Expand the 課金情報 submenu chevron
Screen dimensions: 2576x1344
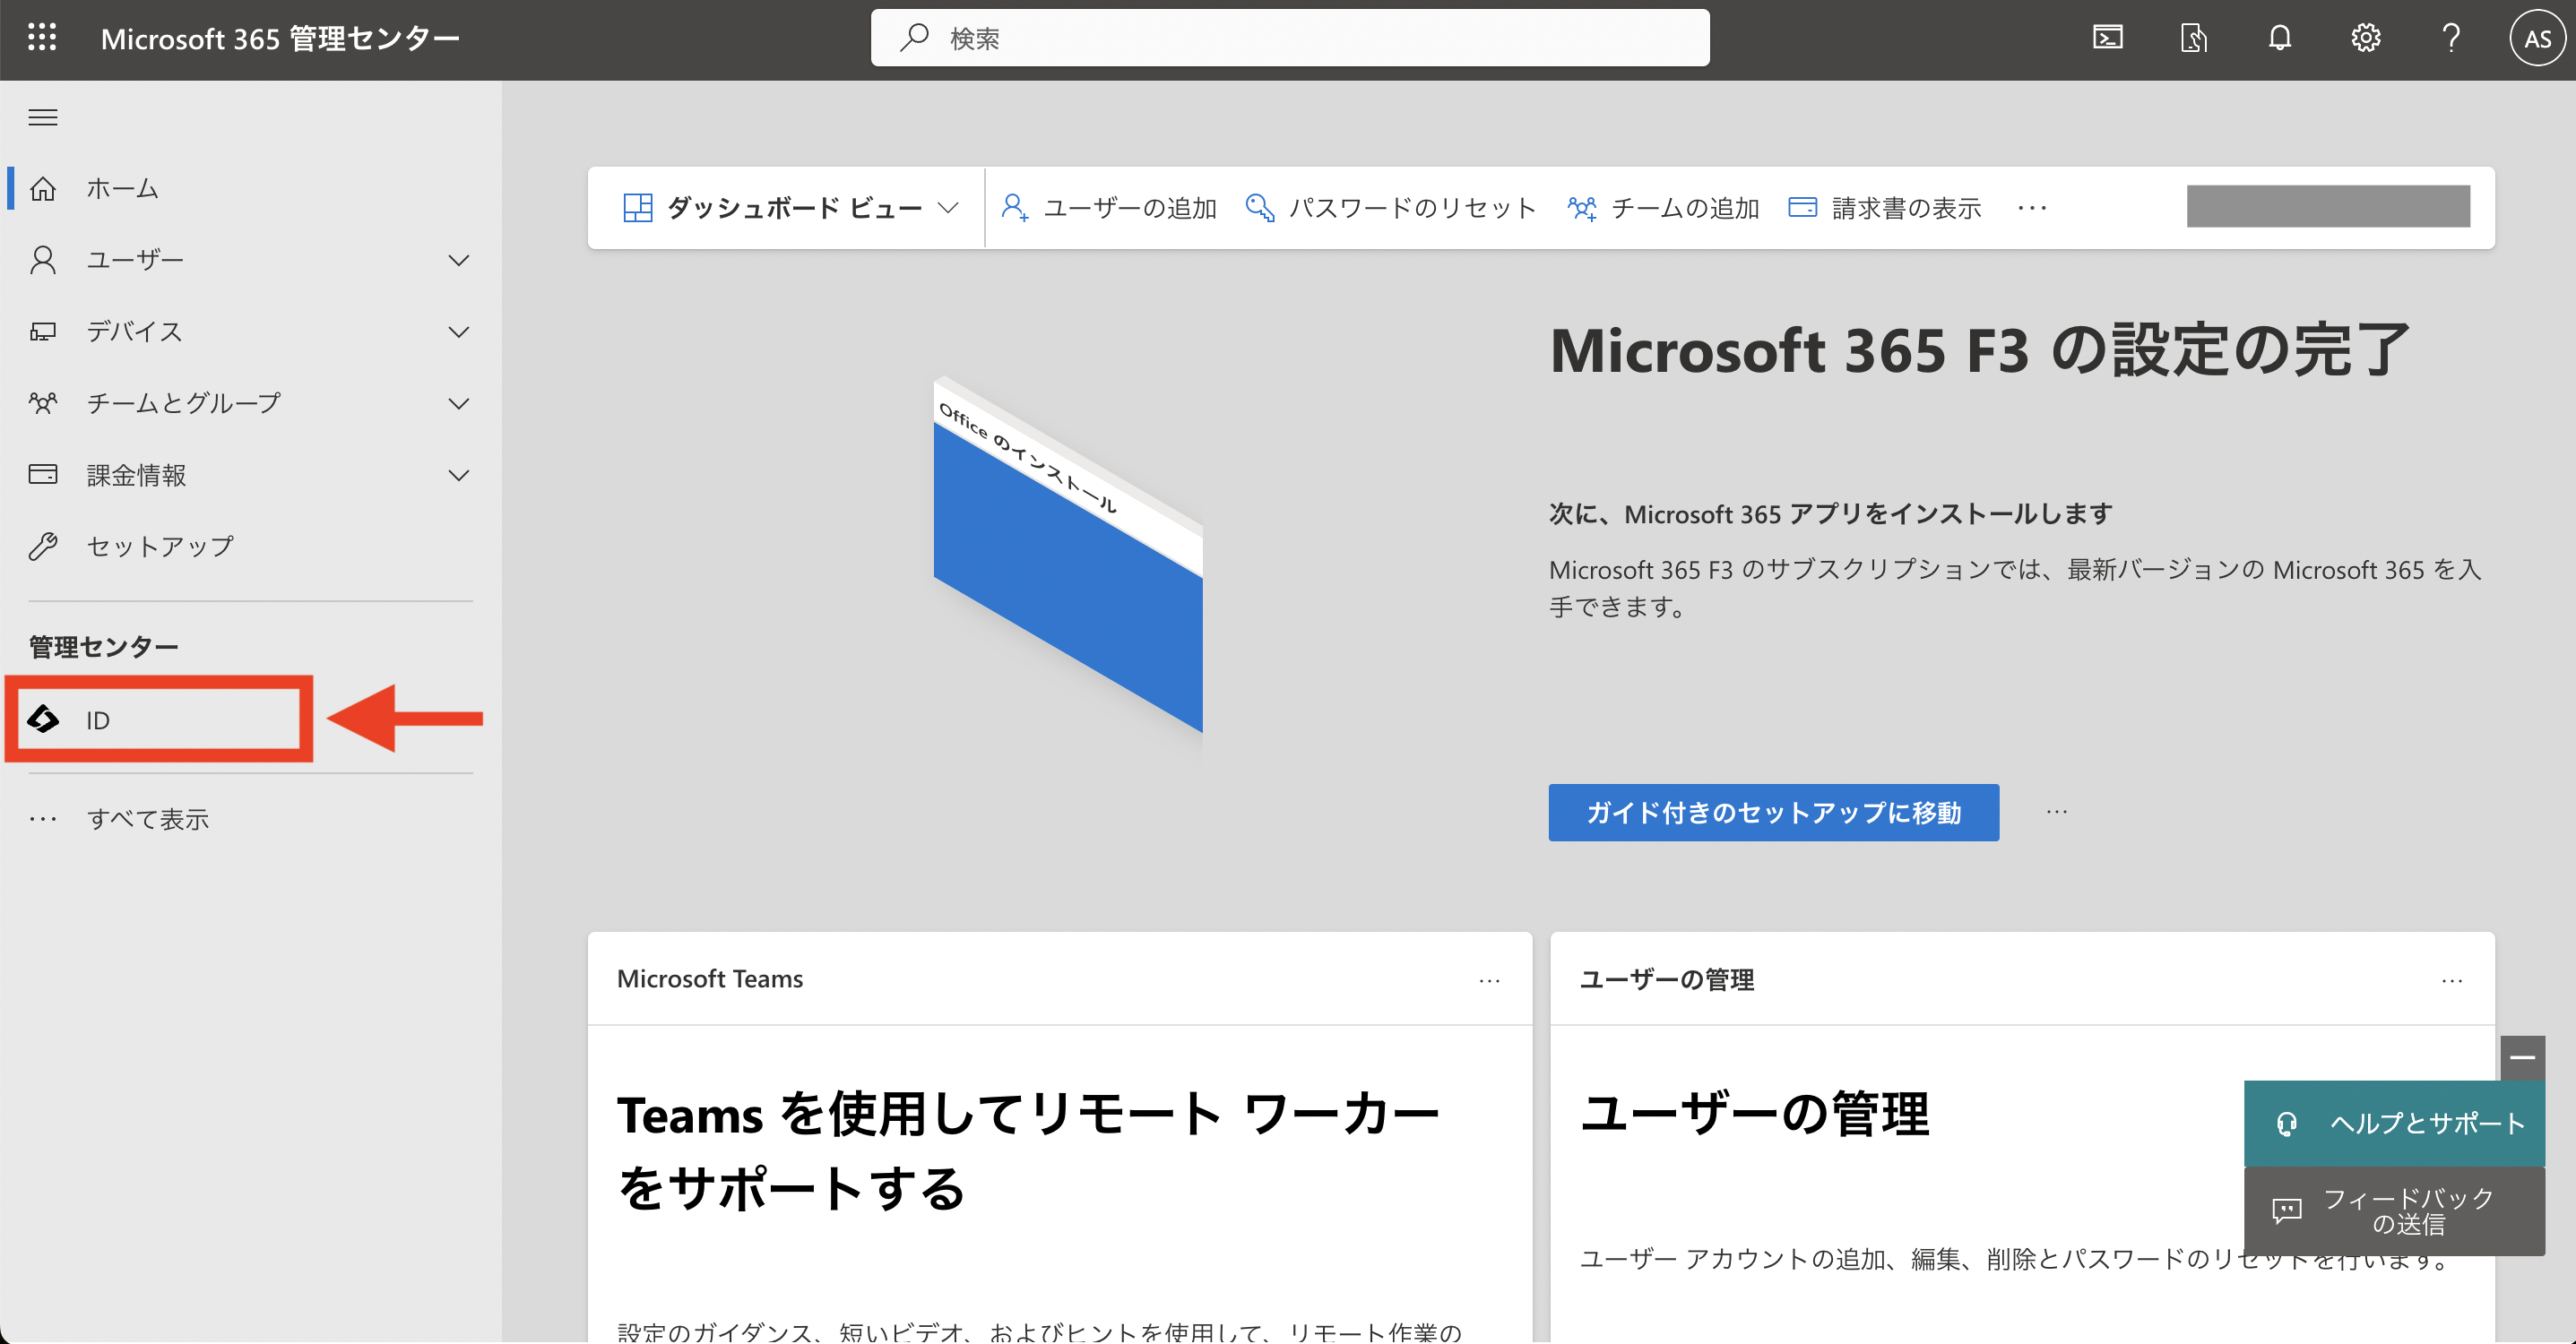pos(458,475)
